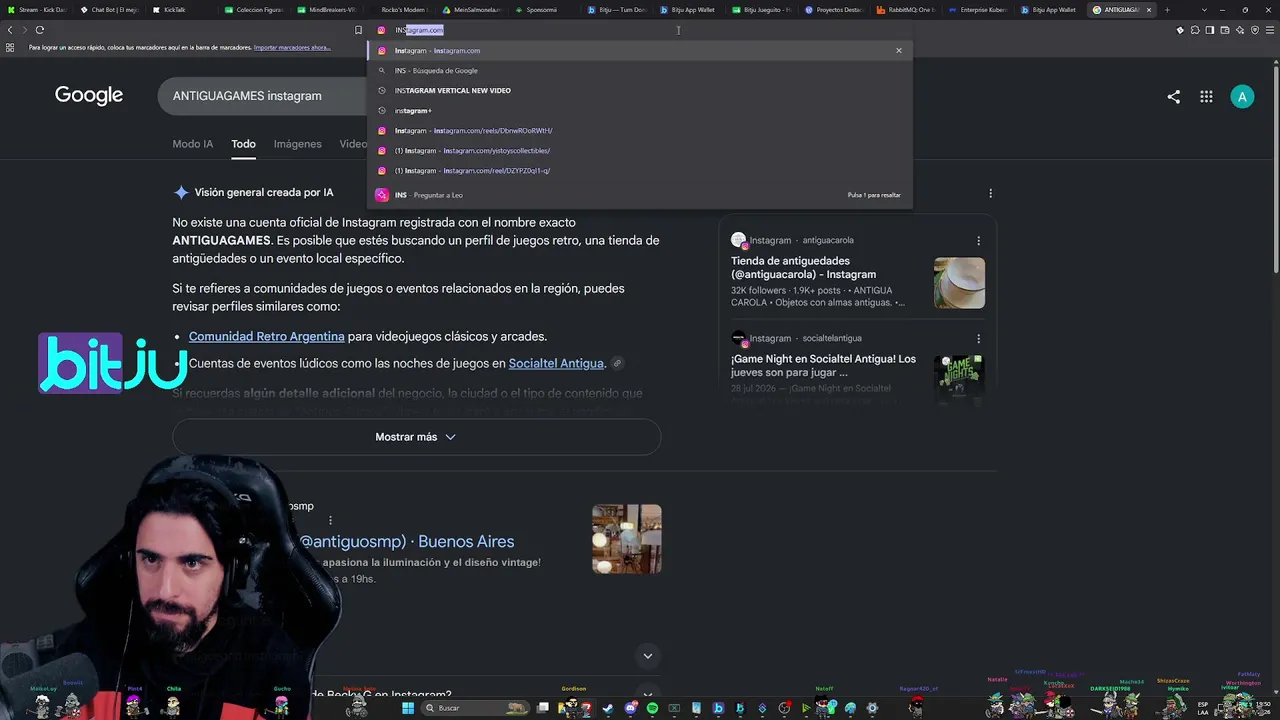Switch to the Stream - Kick tab
This screenshot has width=1280, height=720.
coord(37,10)
